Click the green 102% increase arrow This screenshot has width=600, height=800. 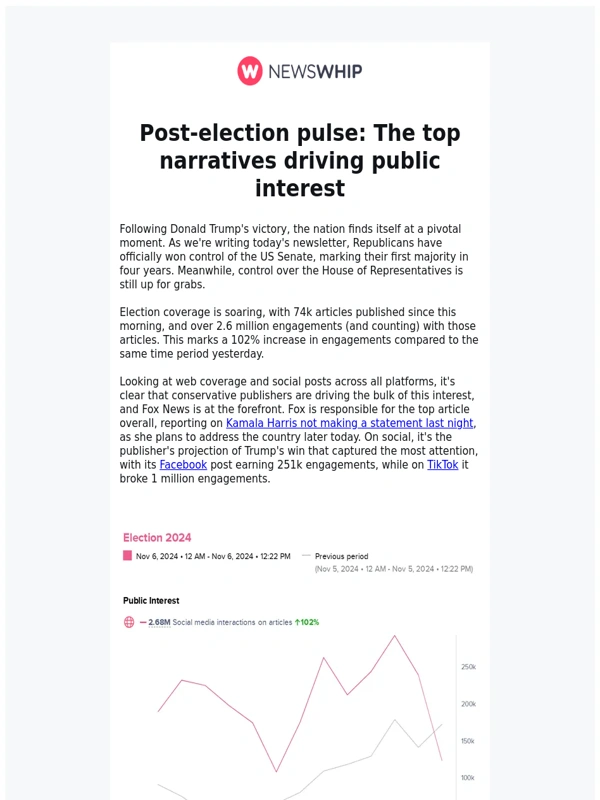[x=297, y=622]
